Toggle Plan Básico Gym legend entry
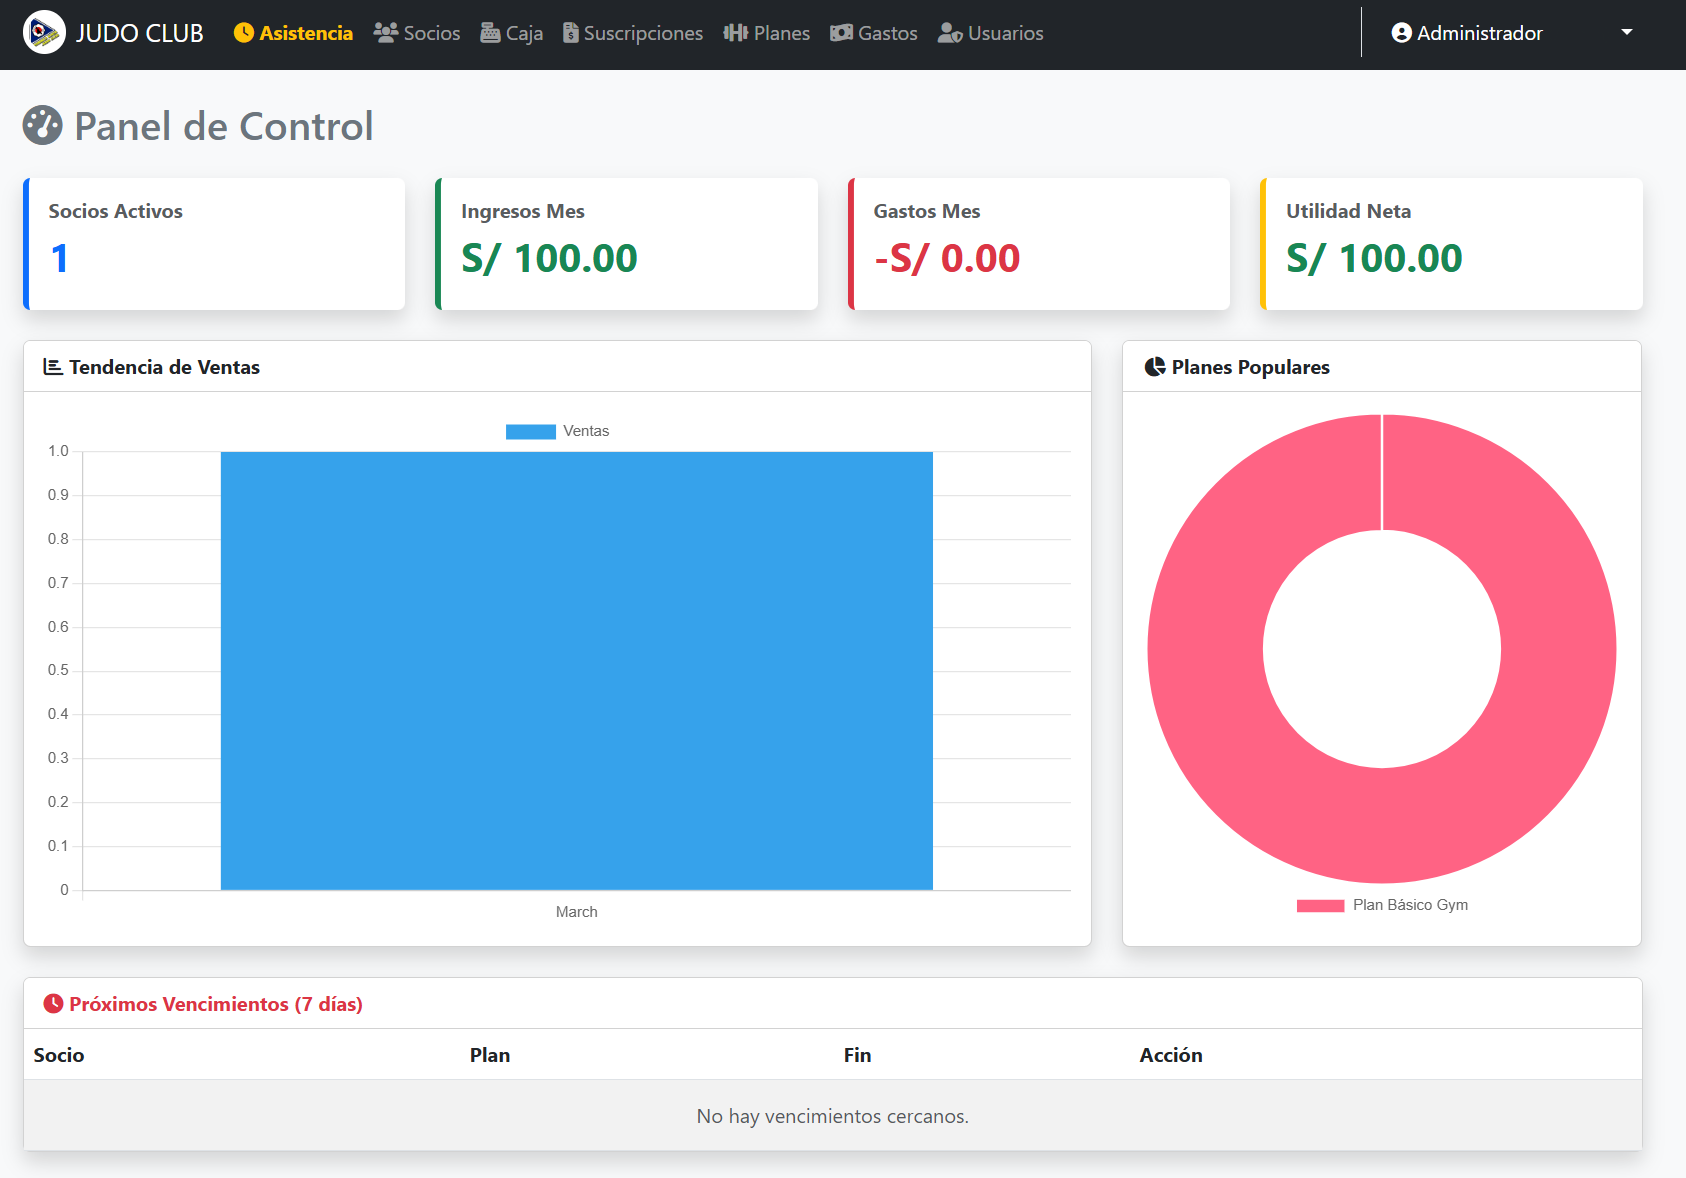The width and height of the screenshot is (1686, 1178). pyautogui.click(x=1382, y=905)
